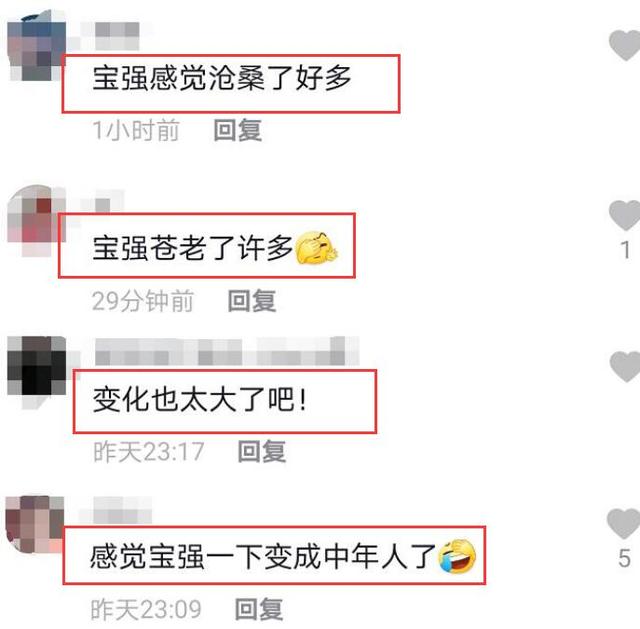
Task: Open the fourth commenter's brown avatar
Action: click(x=35, y=525)
